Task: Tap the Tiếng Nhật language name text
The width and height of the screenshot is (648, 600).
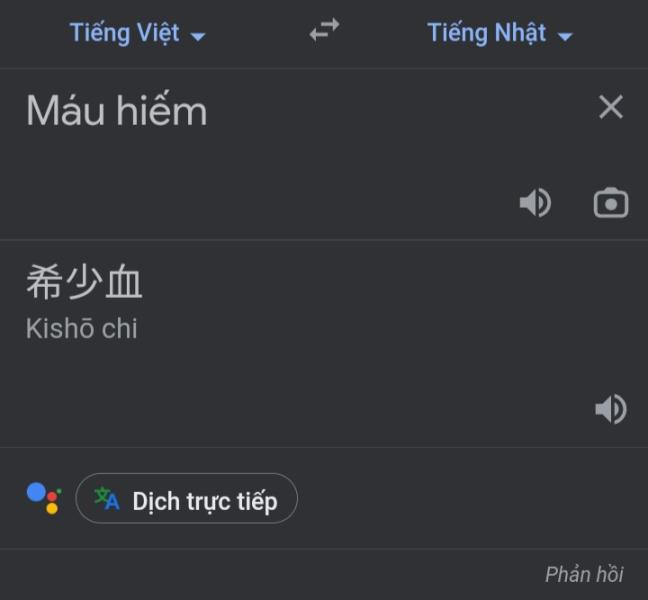Action: 487,33
